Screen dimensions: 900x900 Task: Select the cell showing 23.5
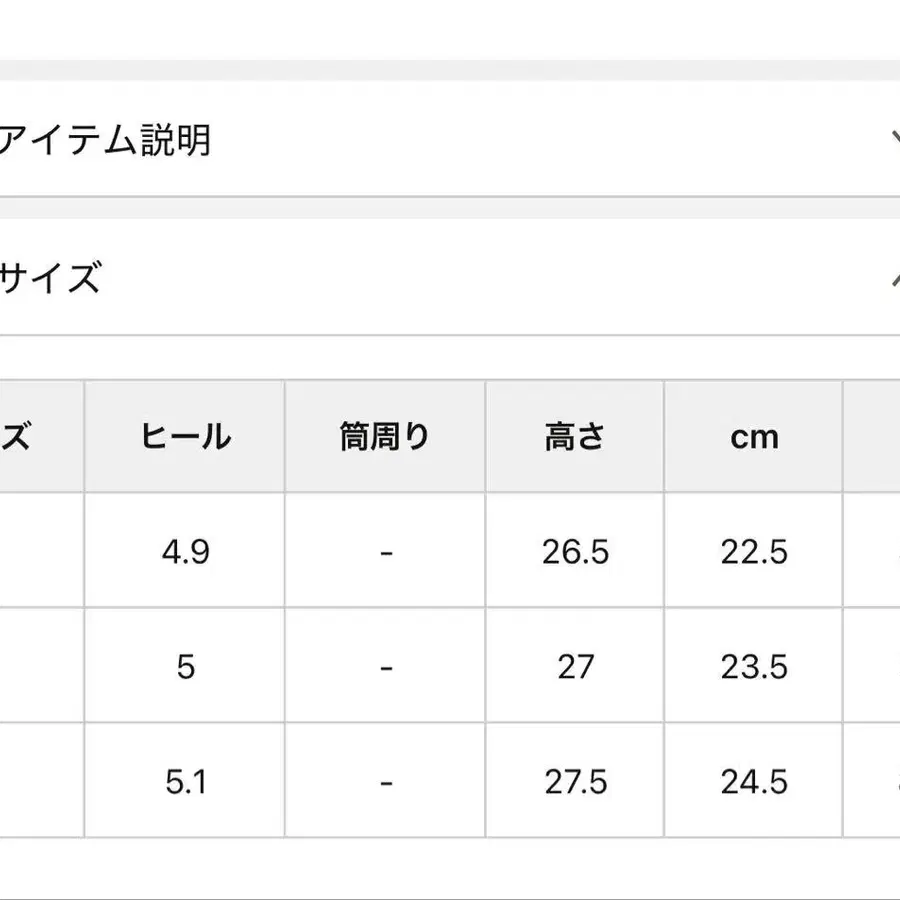[754, 665]
